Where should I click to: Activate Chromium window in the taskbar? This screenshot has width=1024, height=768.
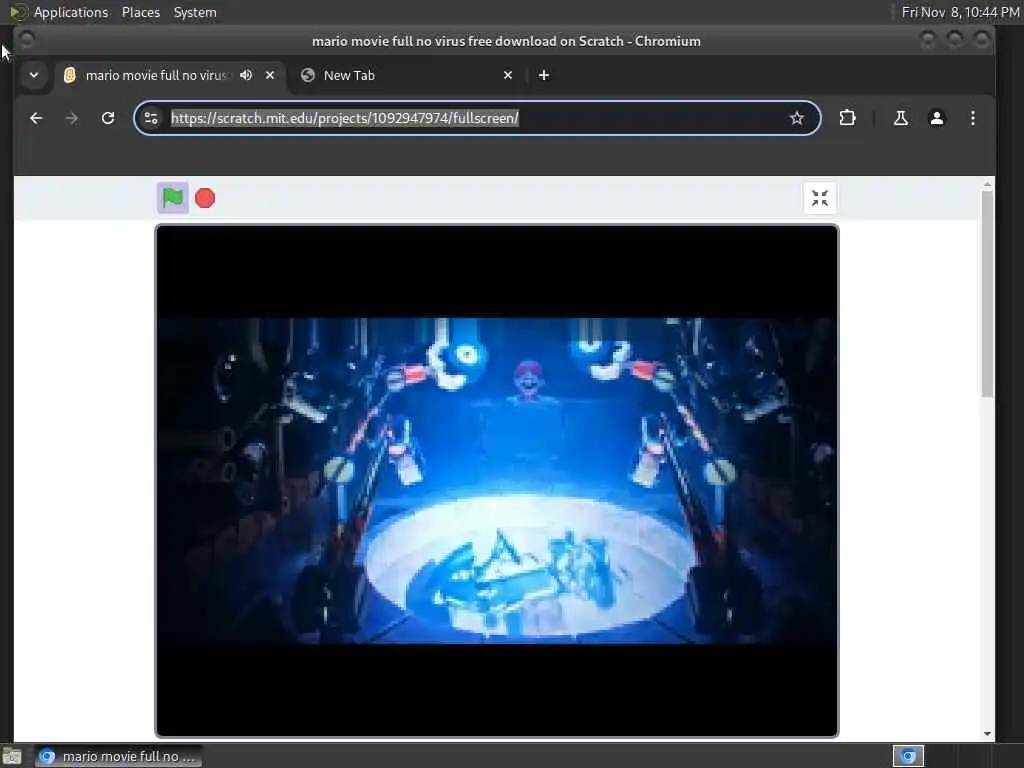tap(118, 756)
